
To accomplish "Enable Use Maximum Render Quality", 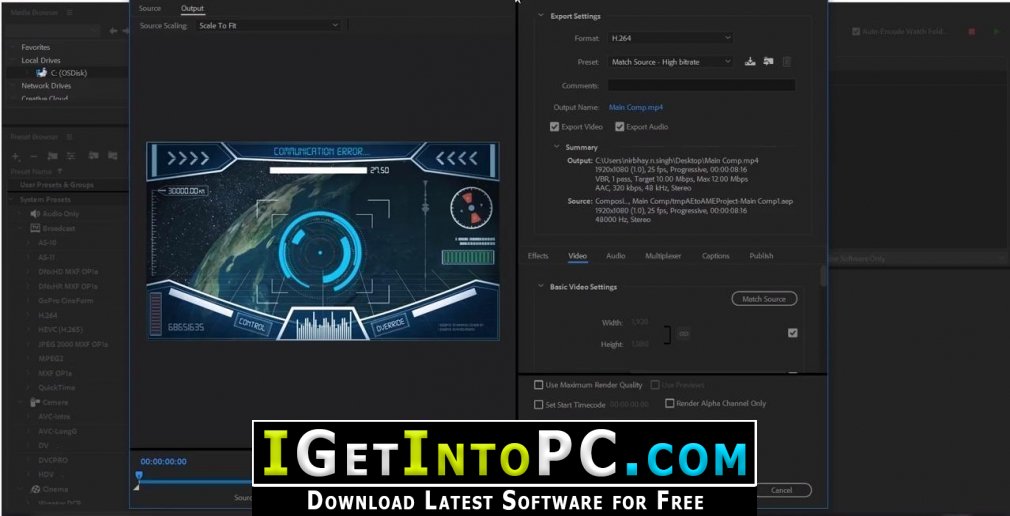I will pyautogui.click(x=538, y=385).
